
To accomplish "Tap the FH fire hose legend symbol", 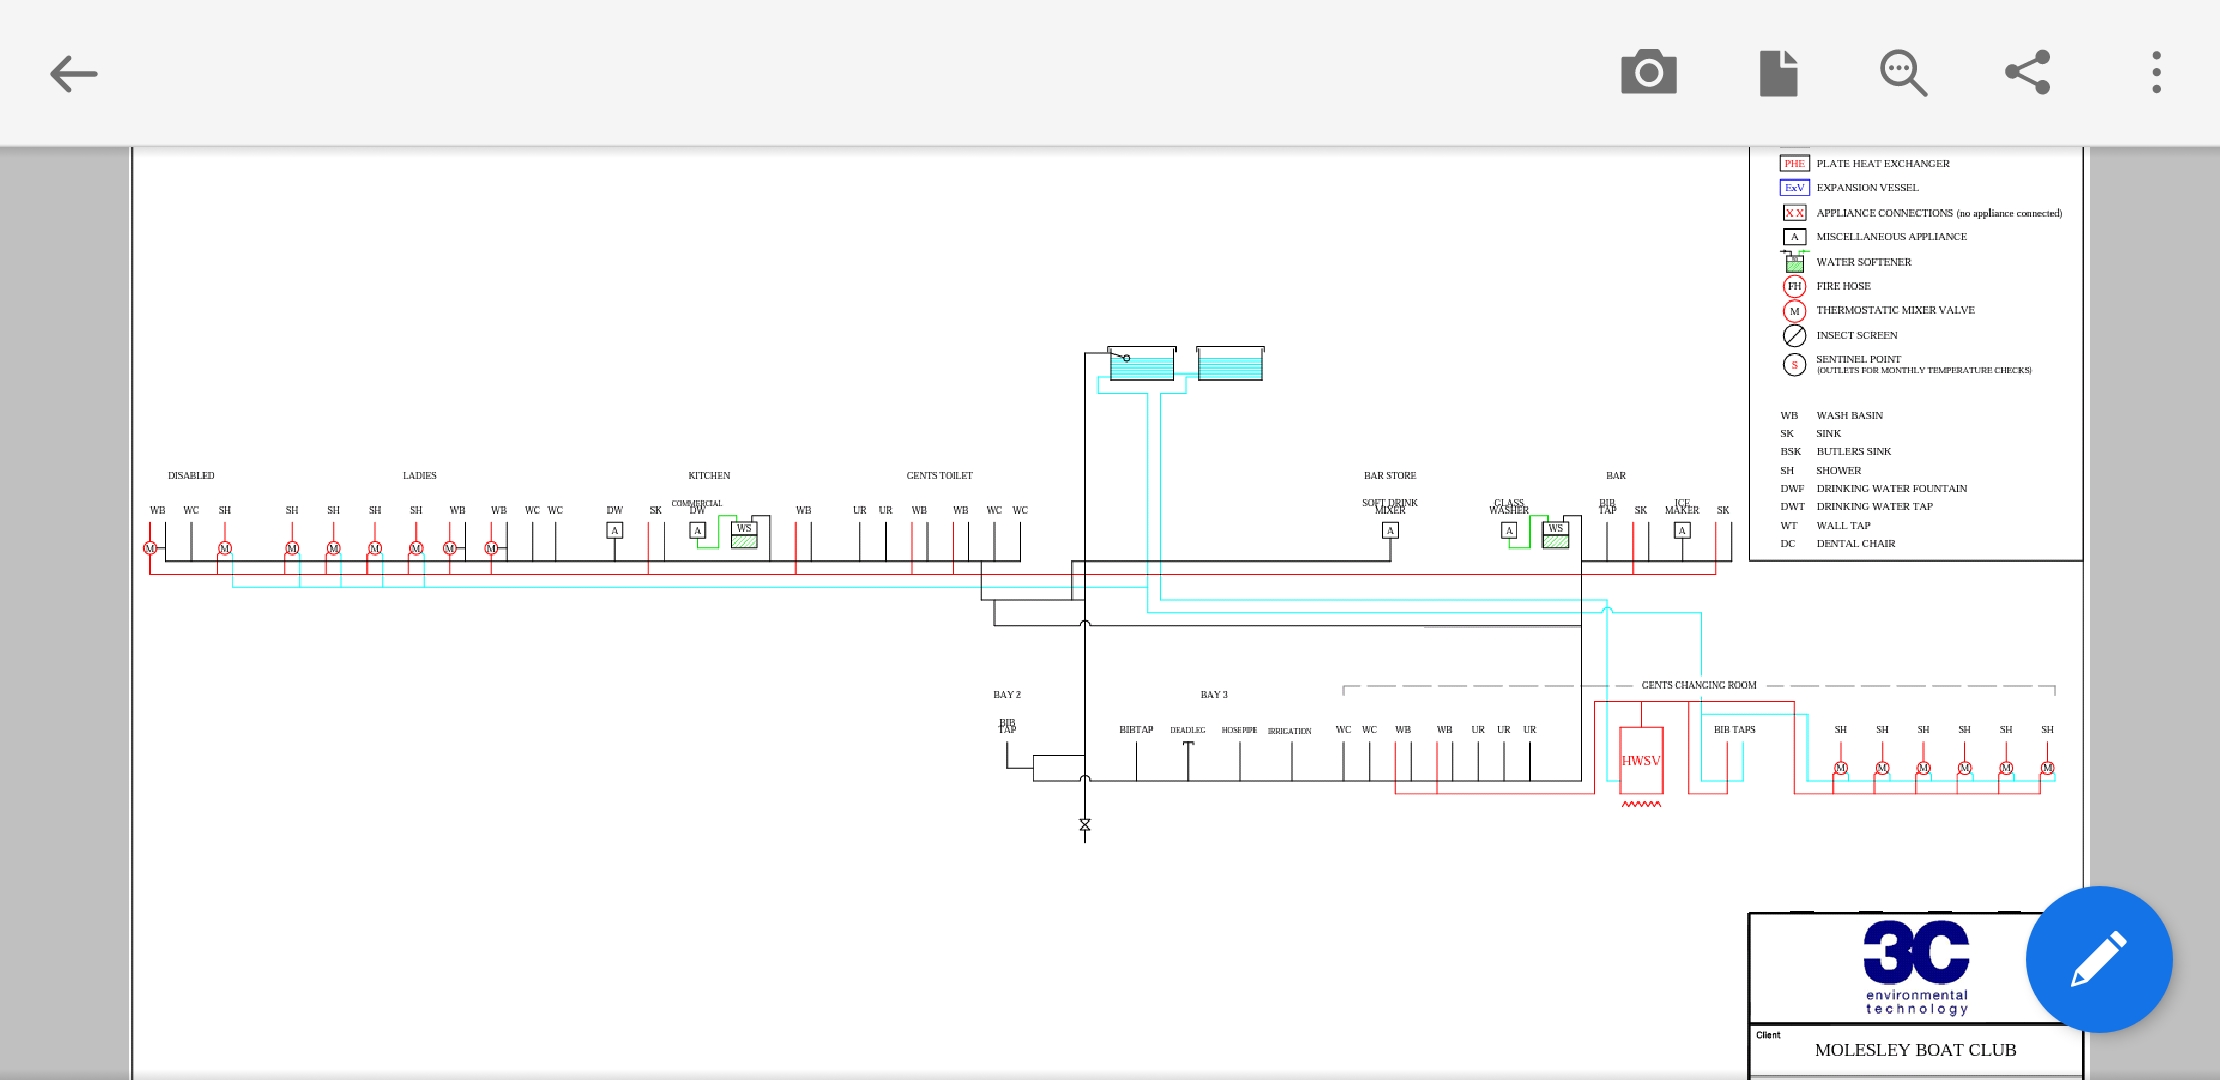I will tap(1795, 286).
